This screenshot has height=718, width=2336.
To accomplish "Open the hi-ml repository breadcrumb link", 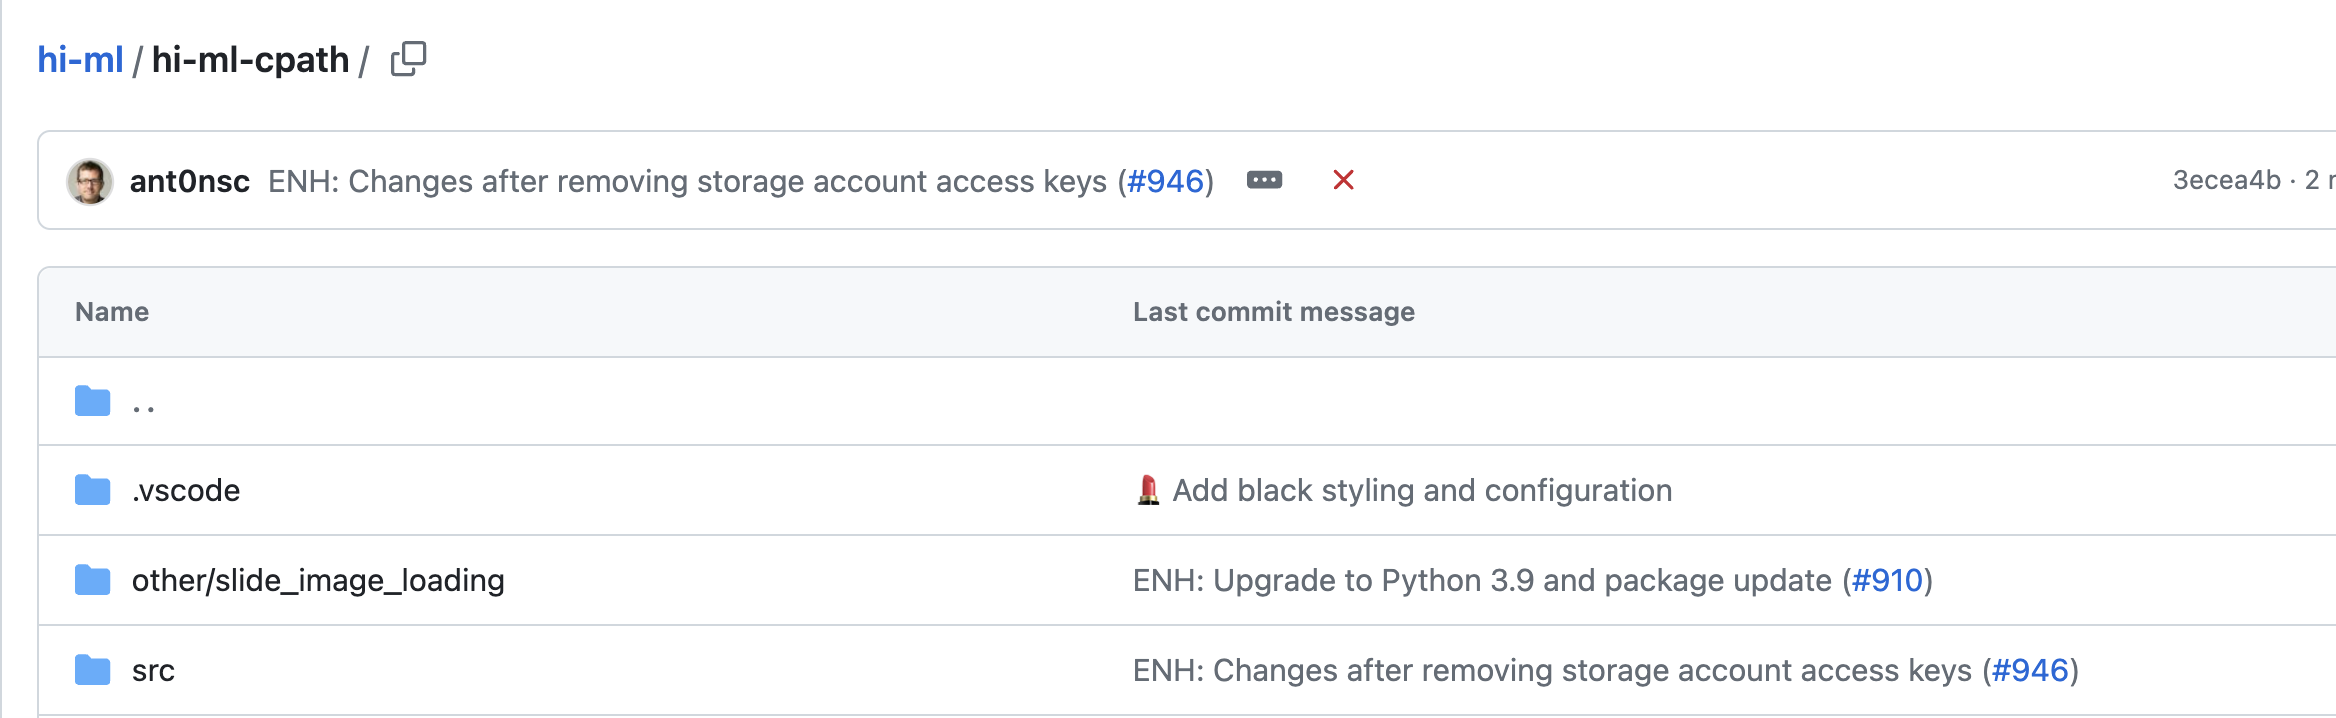I will pos(80,60).
